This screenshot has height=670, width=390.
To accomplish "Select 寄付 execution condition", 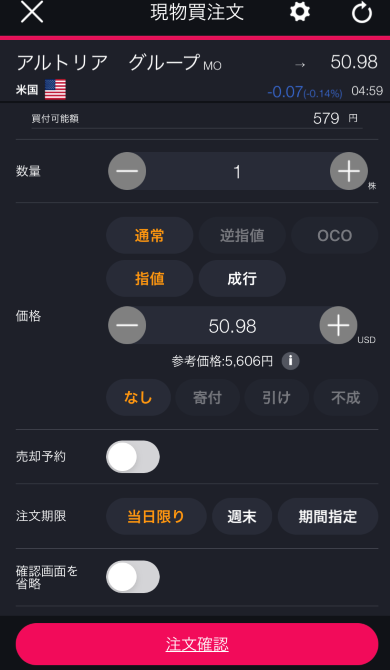I will click(208, 398).
